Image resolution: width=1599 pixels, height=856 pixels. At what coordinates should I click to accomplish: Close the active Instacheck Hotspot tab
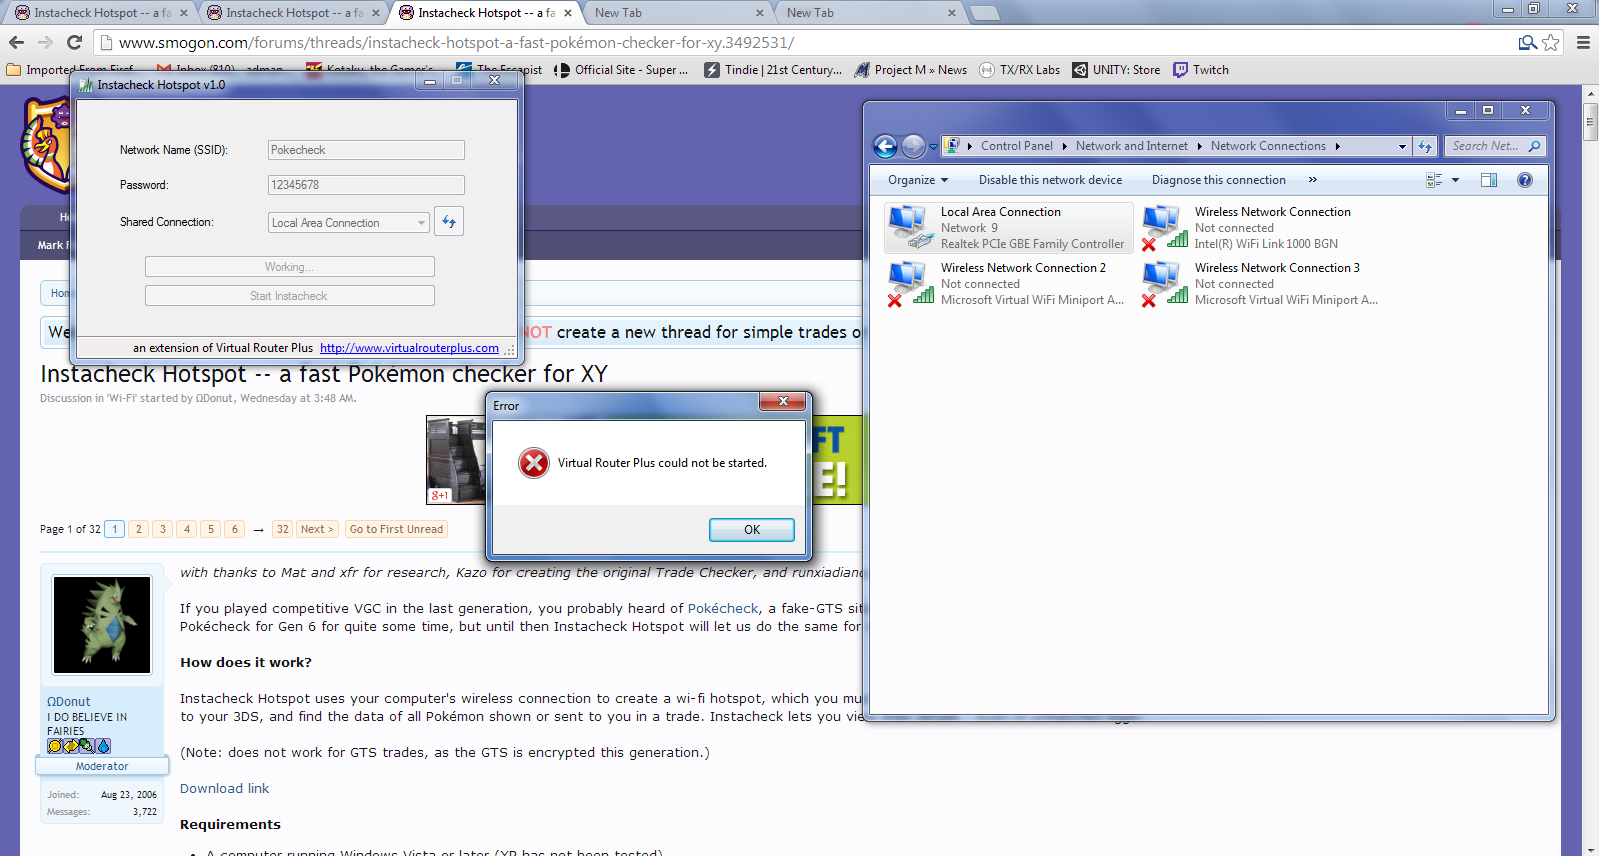567,13
